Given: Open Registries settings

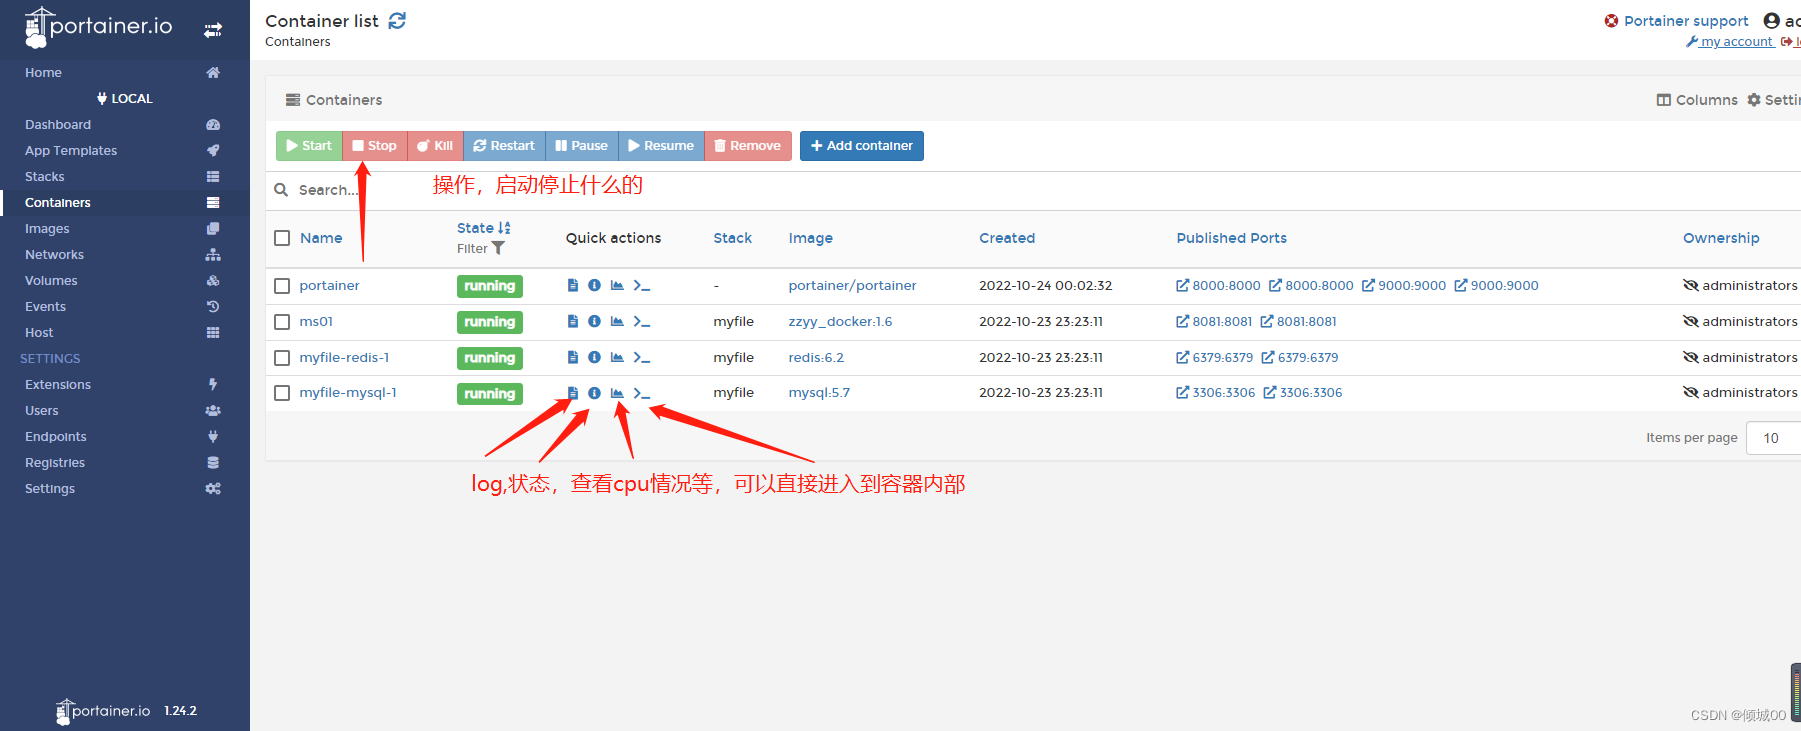Looking at the screenshot, I should 124,462.
